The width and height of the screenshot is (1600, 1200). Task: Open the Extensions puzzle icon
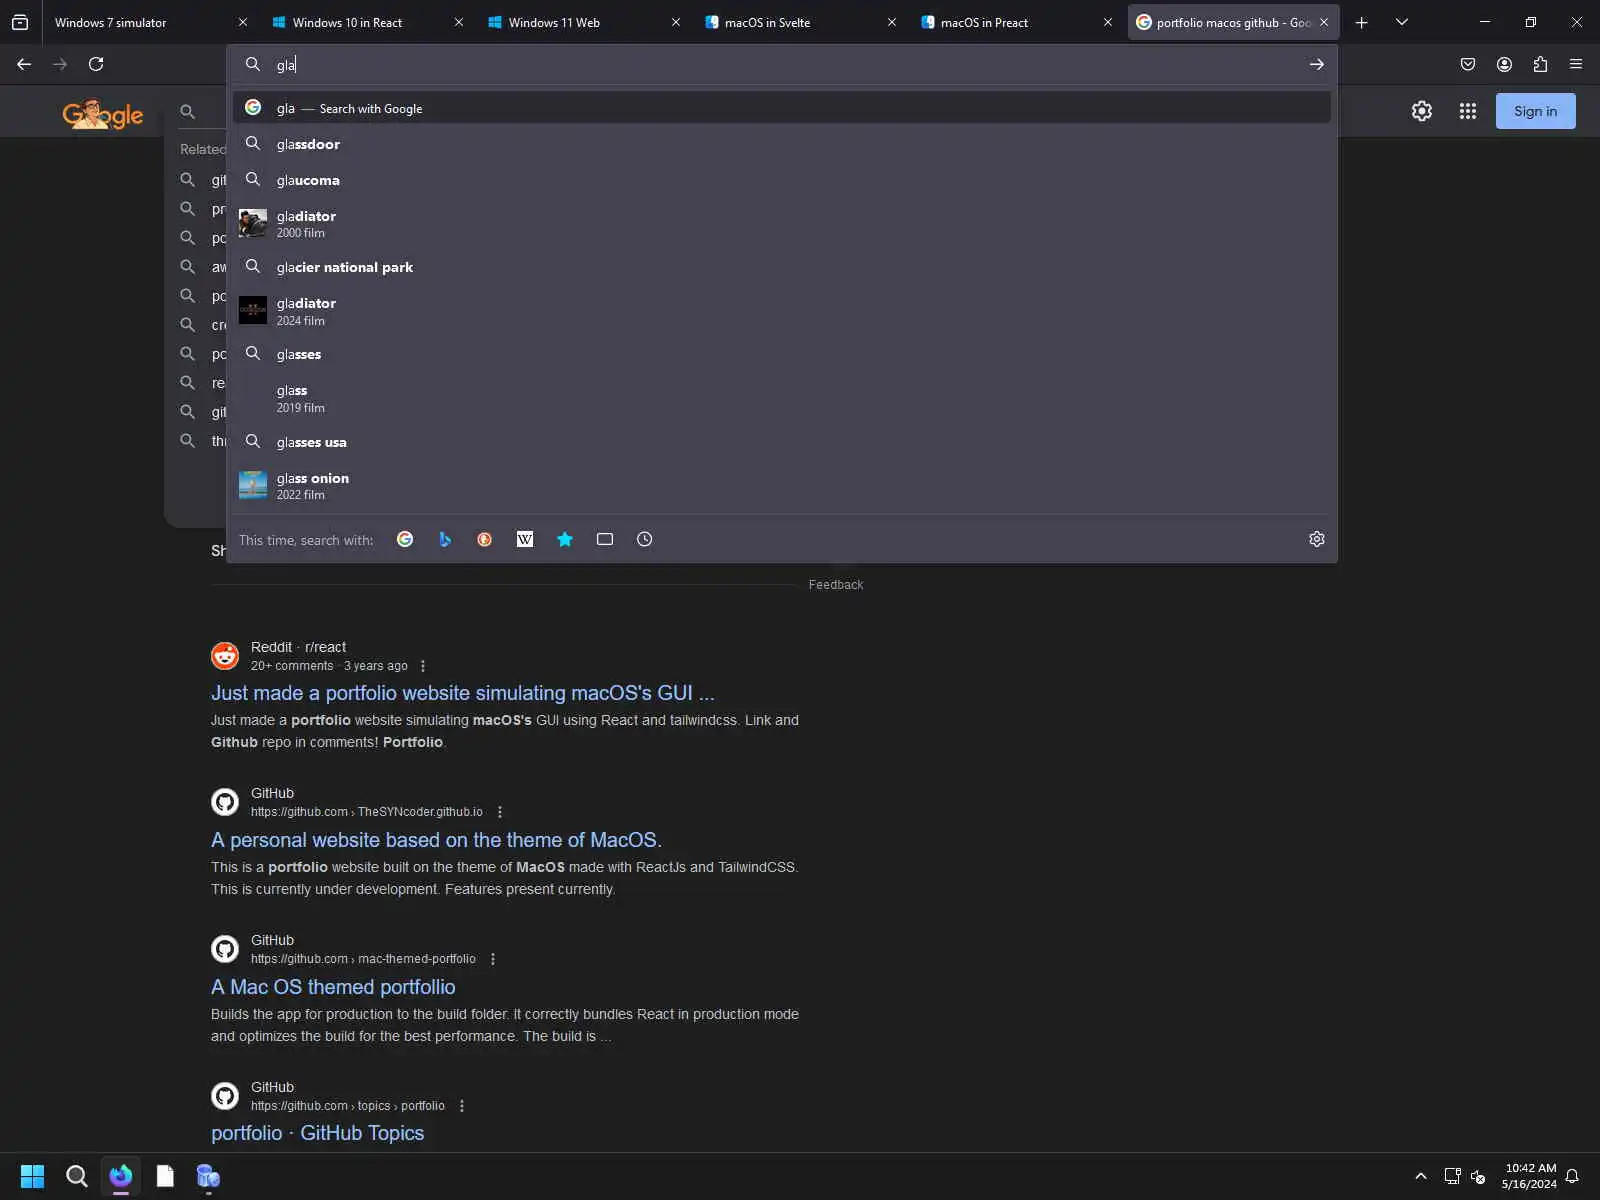[1540, 64]
